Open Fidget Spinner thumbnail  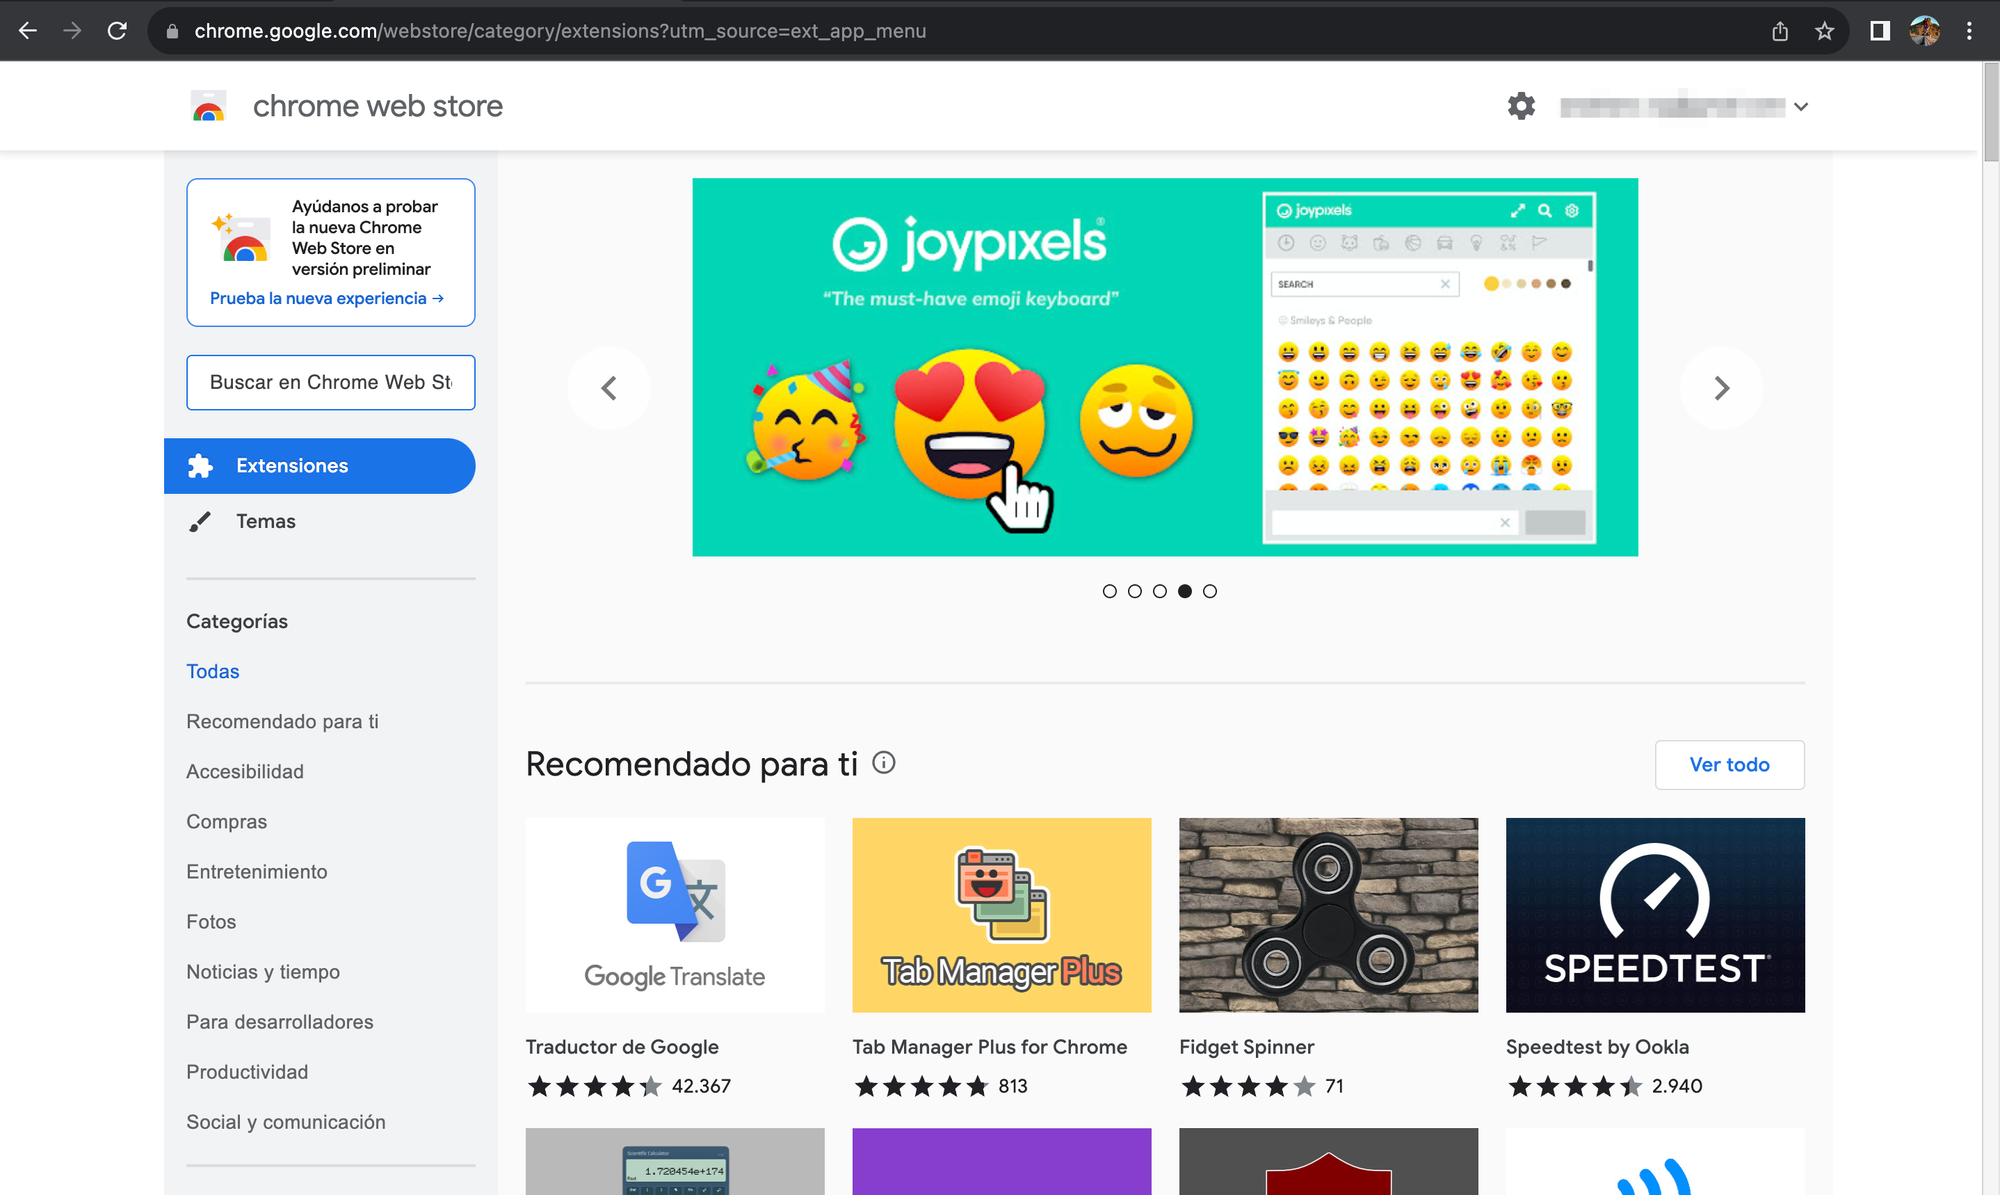tap(1328, 915)
